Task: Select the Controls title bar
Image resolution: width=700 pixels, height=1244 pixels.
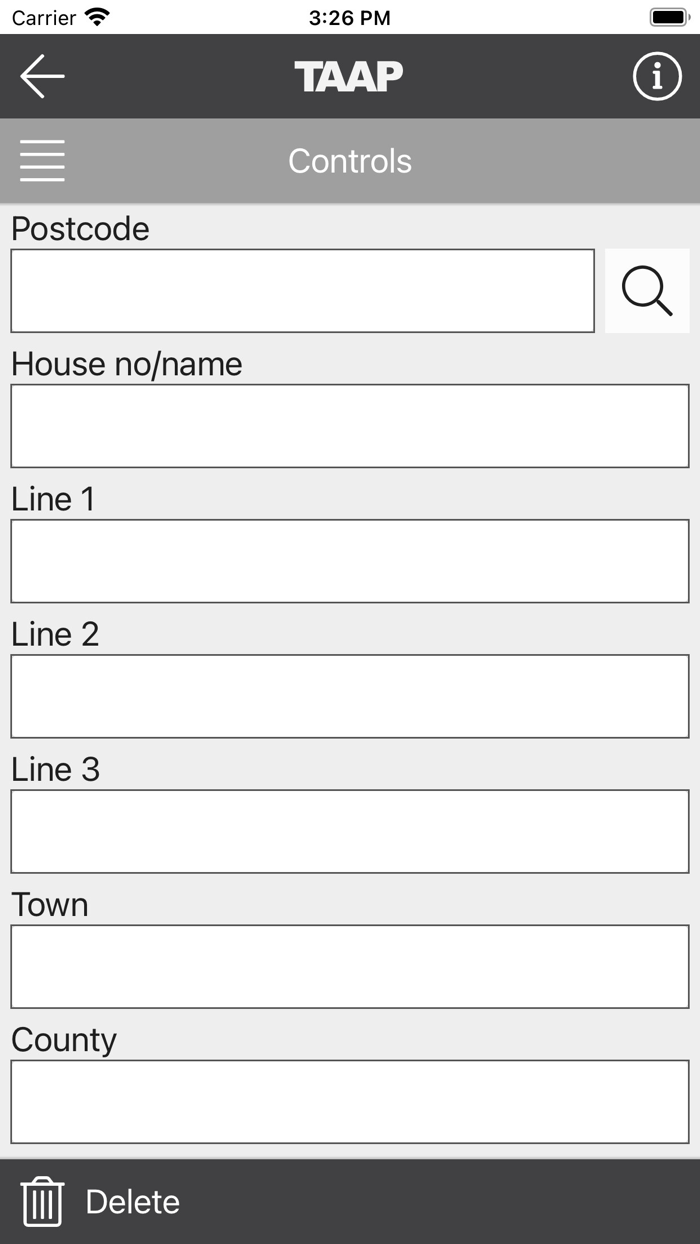Action: click(x=350, y=160)
